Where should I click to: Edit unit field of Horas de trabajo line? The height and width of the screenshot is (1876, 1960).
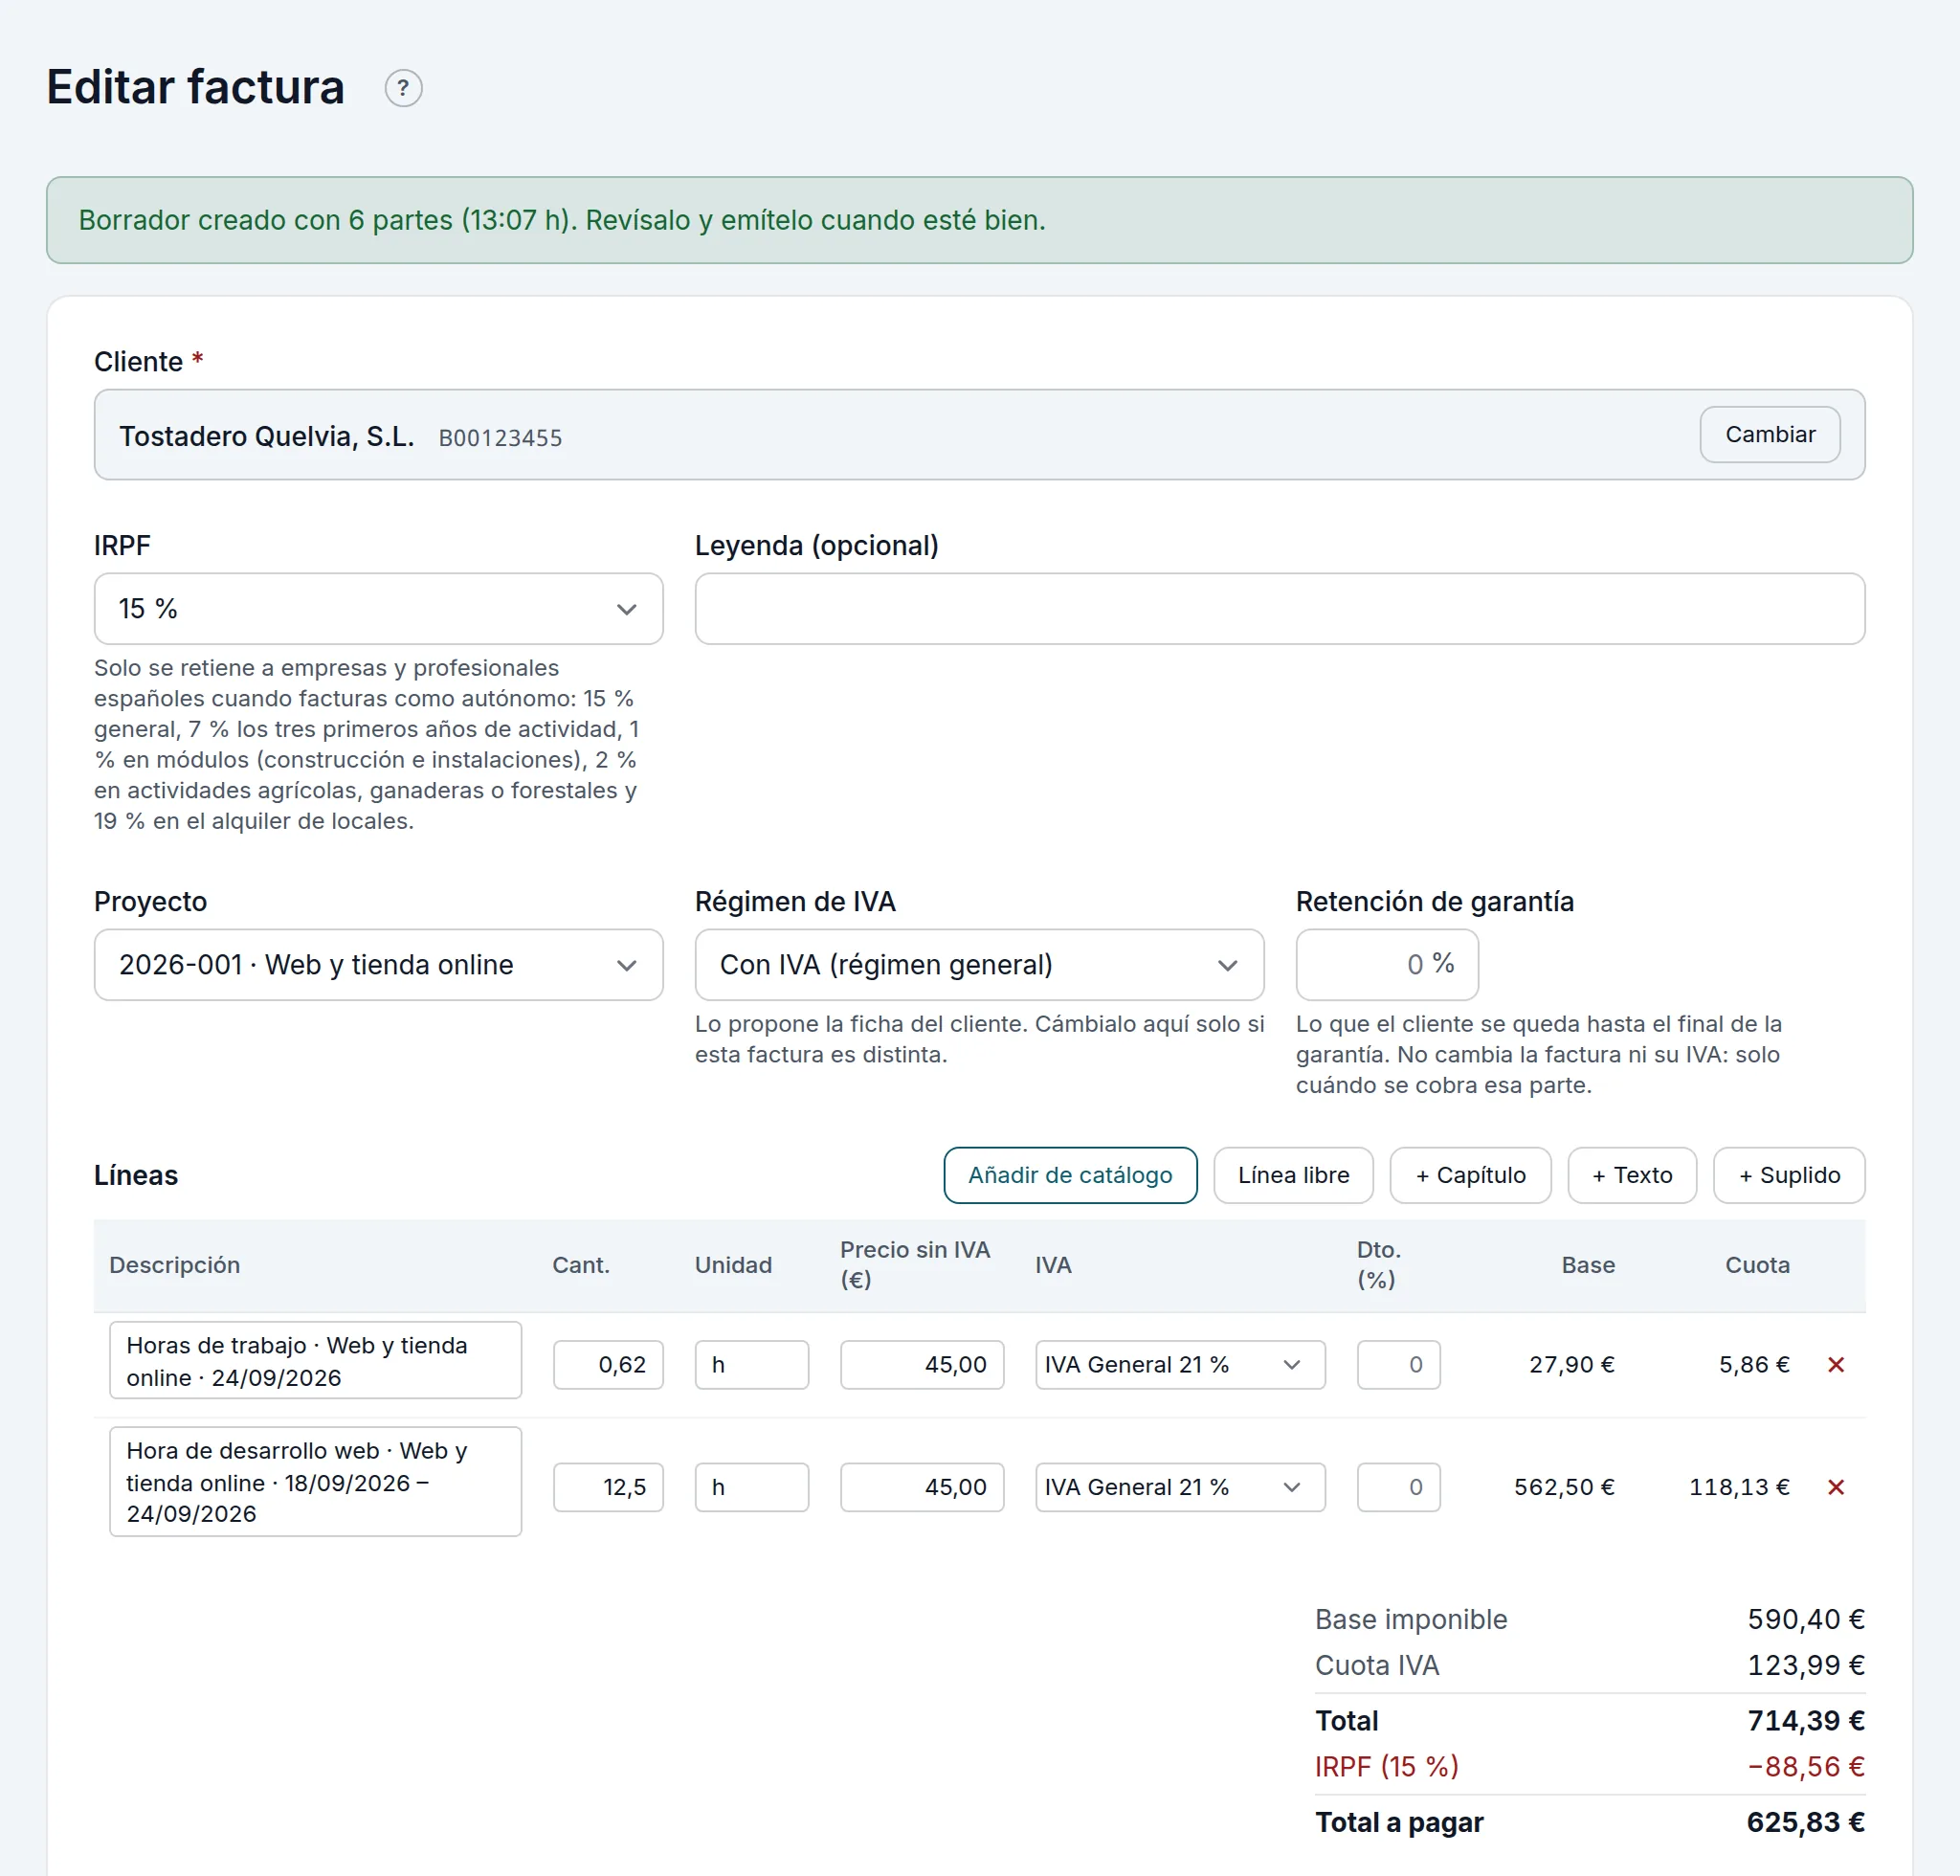click(x=752, y=1365)
